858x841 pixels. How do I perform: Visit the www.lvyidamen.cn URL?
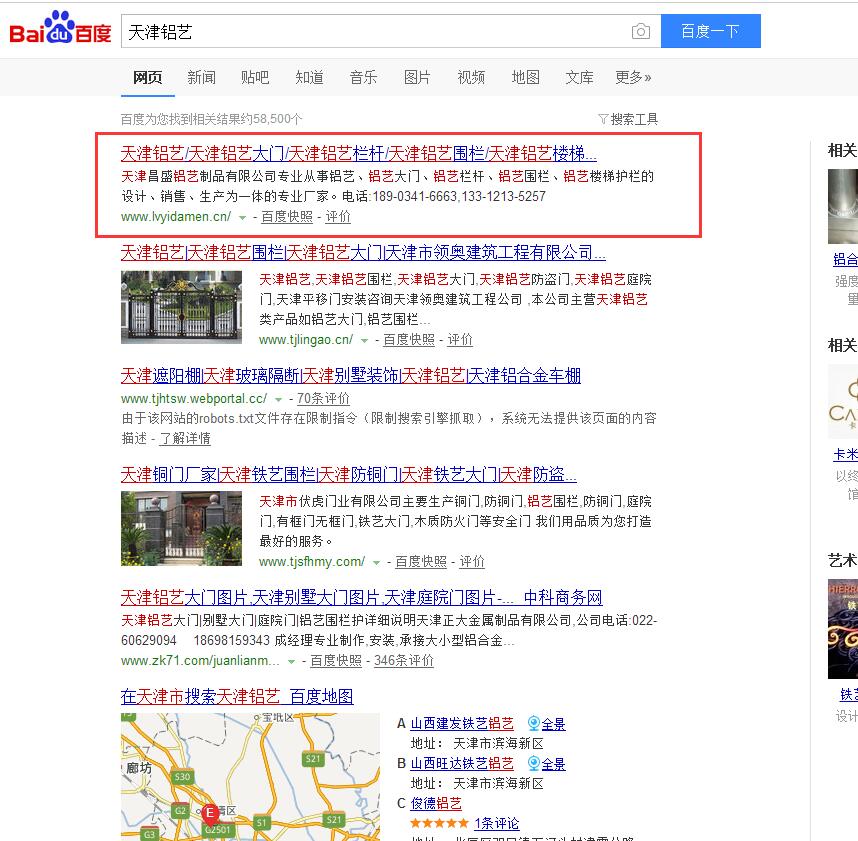pyautogui.click(x=176, y=217)
